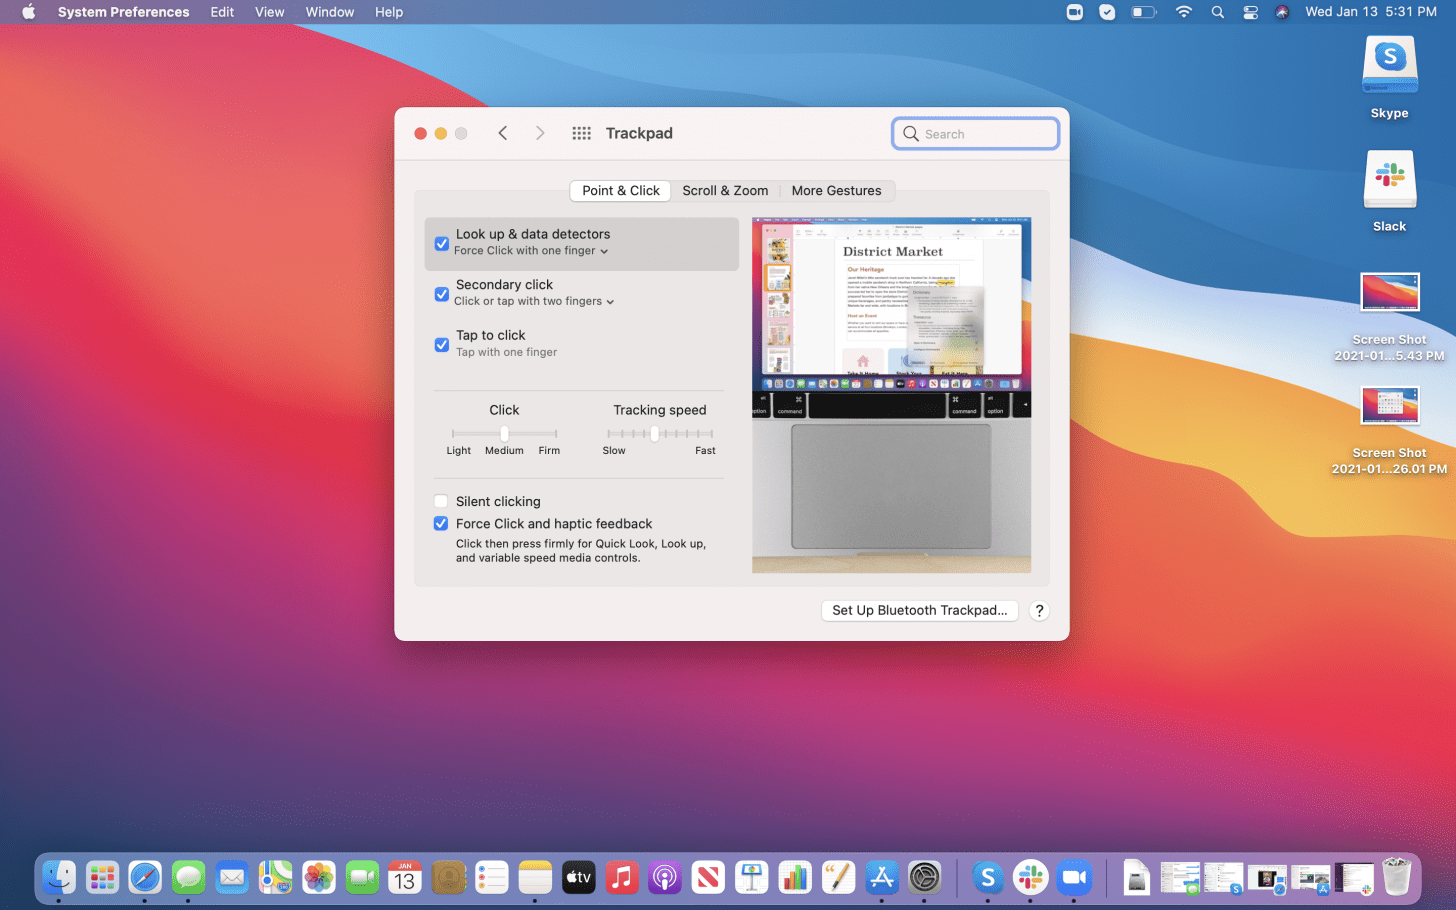This screenshot has height=910, width=1456.
Task: Open the Apple menu
Action: [28, 12]
